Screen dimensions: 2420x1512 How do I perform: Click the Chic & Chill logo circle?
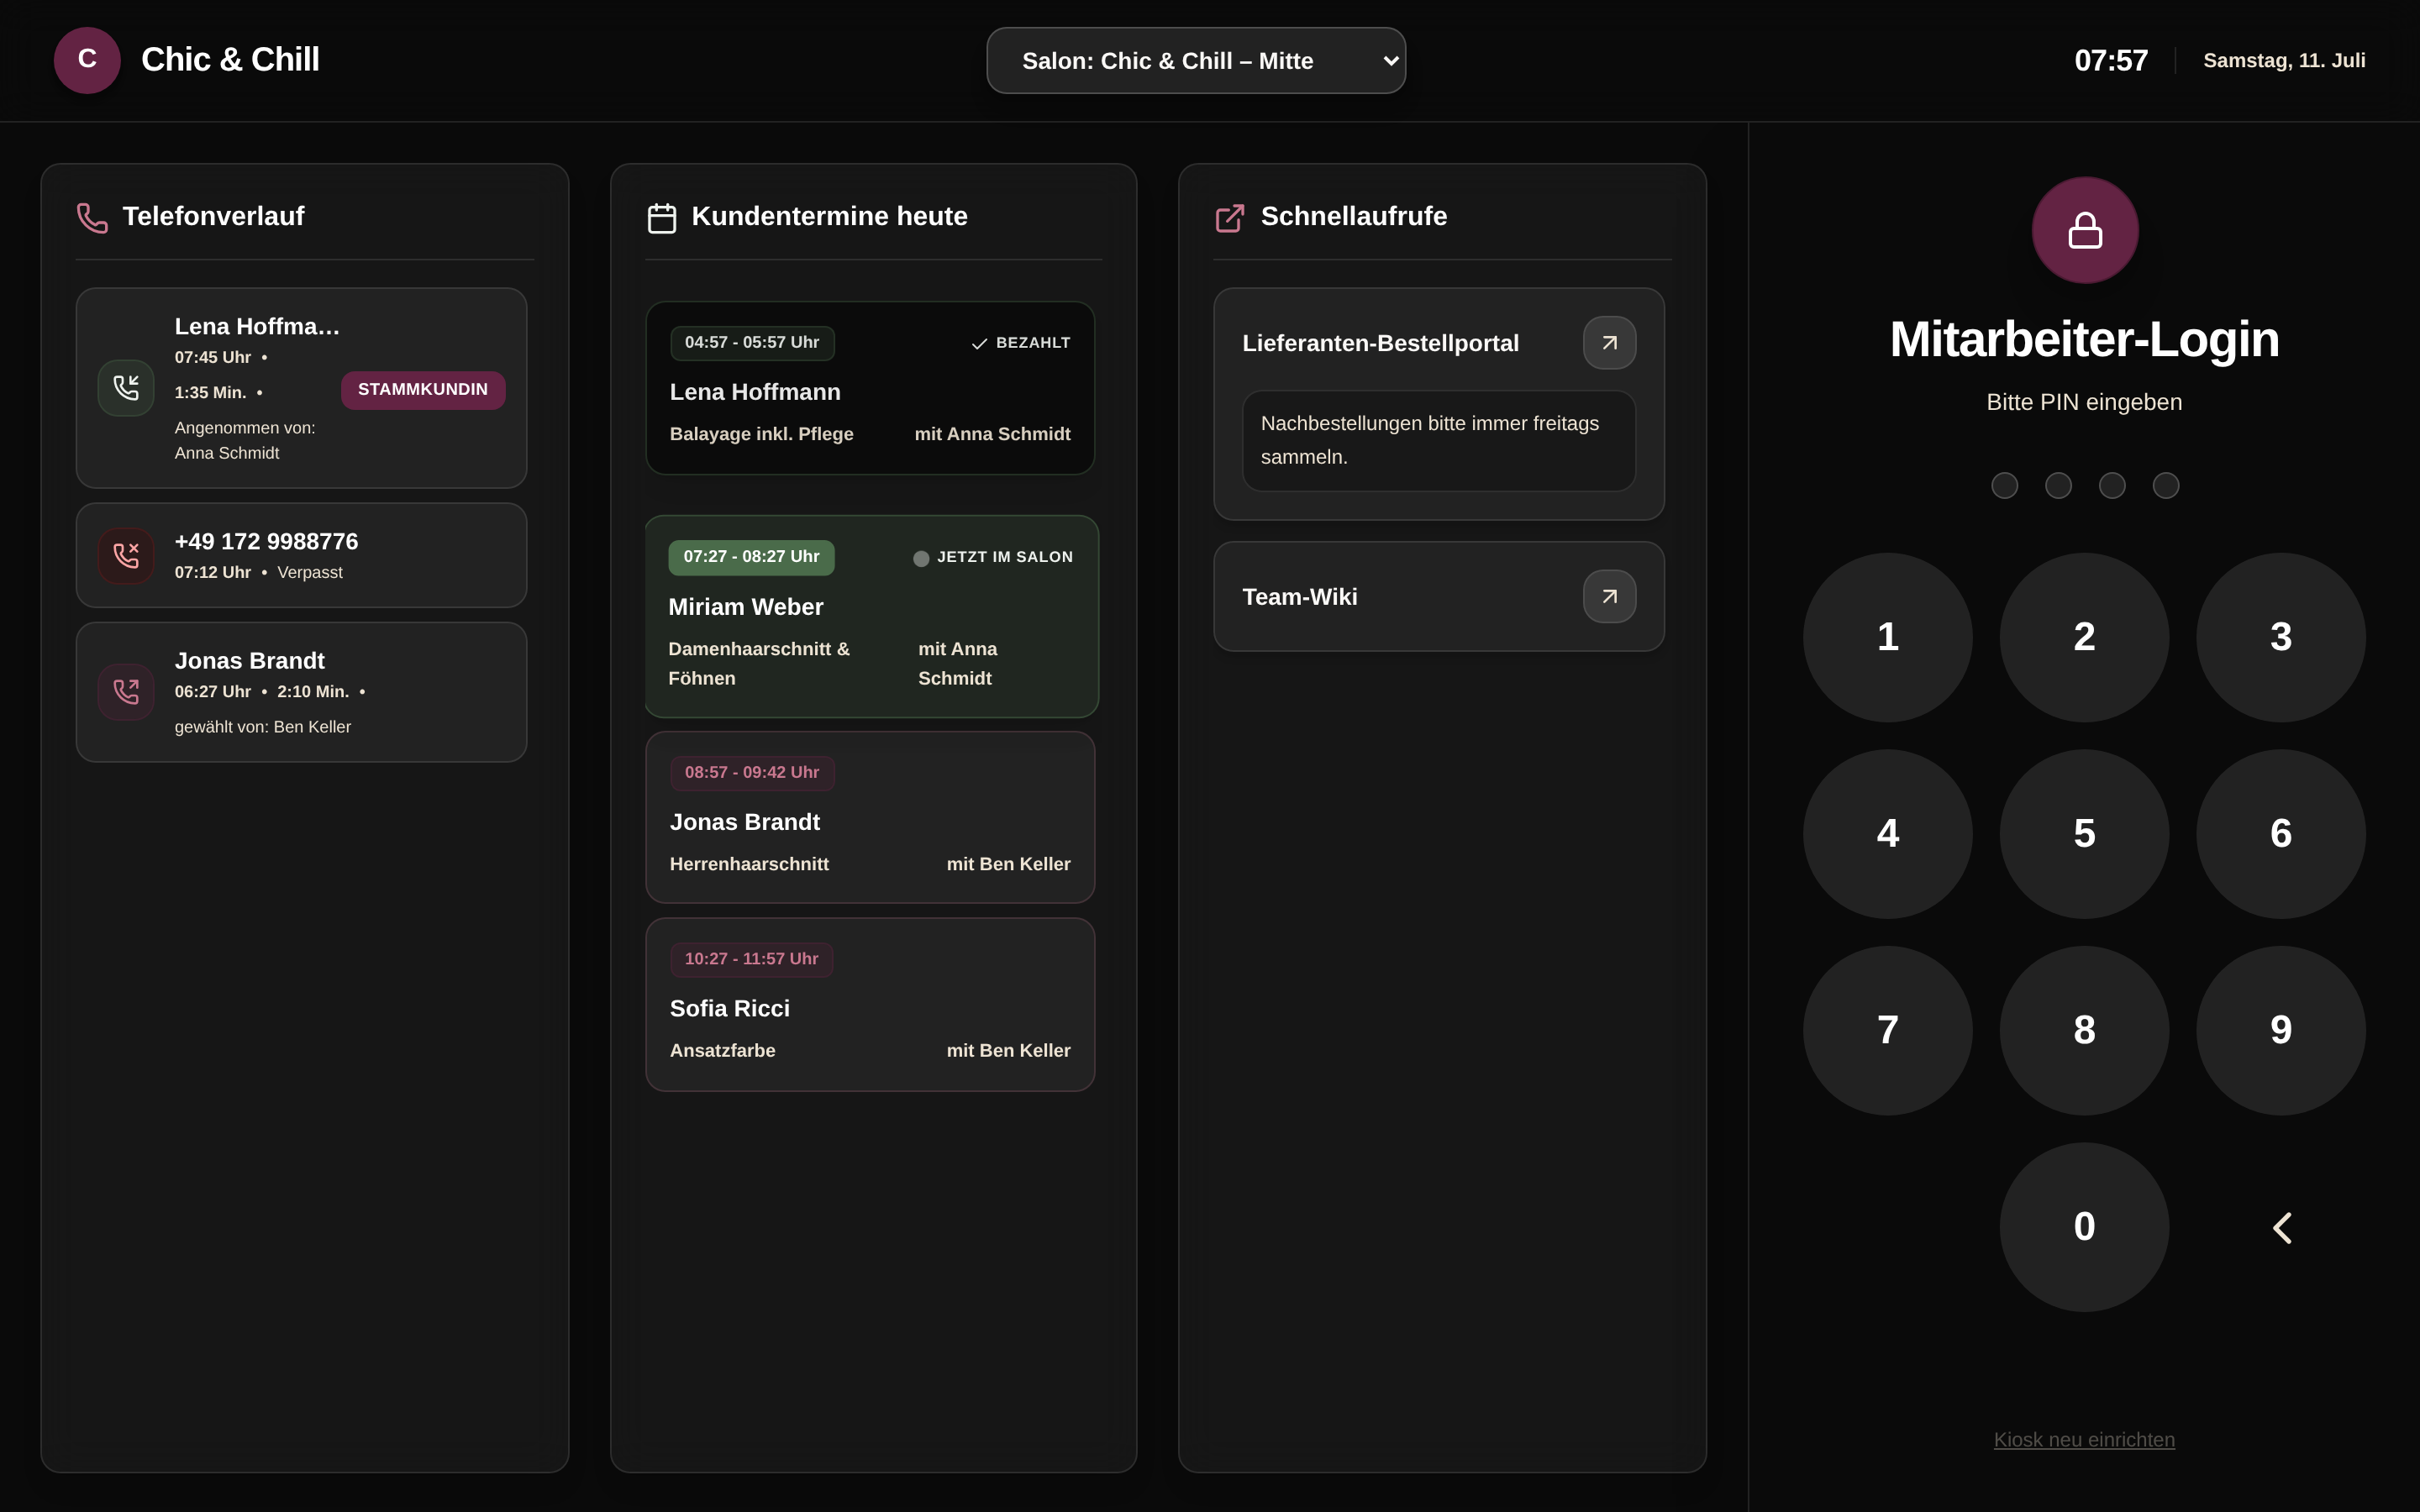click(87, 60)
